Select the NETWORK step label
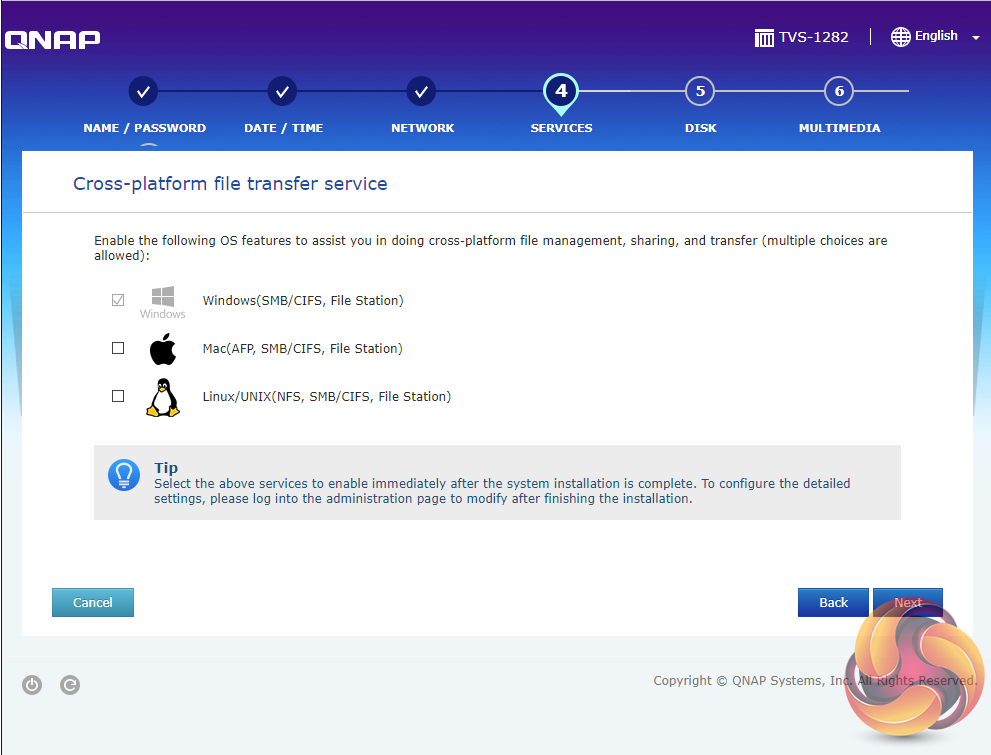 coord(422,128)
